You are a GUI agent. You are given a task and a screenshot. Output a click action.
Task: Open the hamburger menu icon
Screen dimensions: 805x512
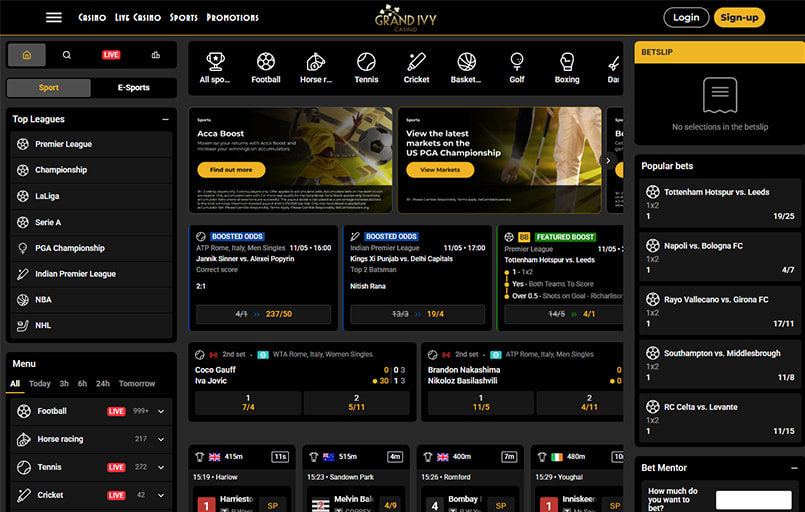53,17
